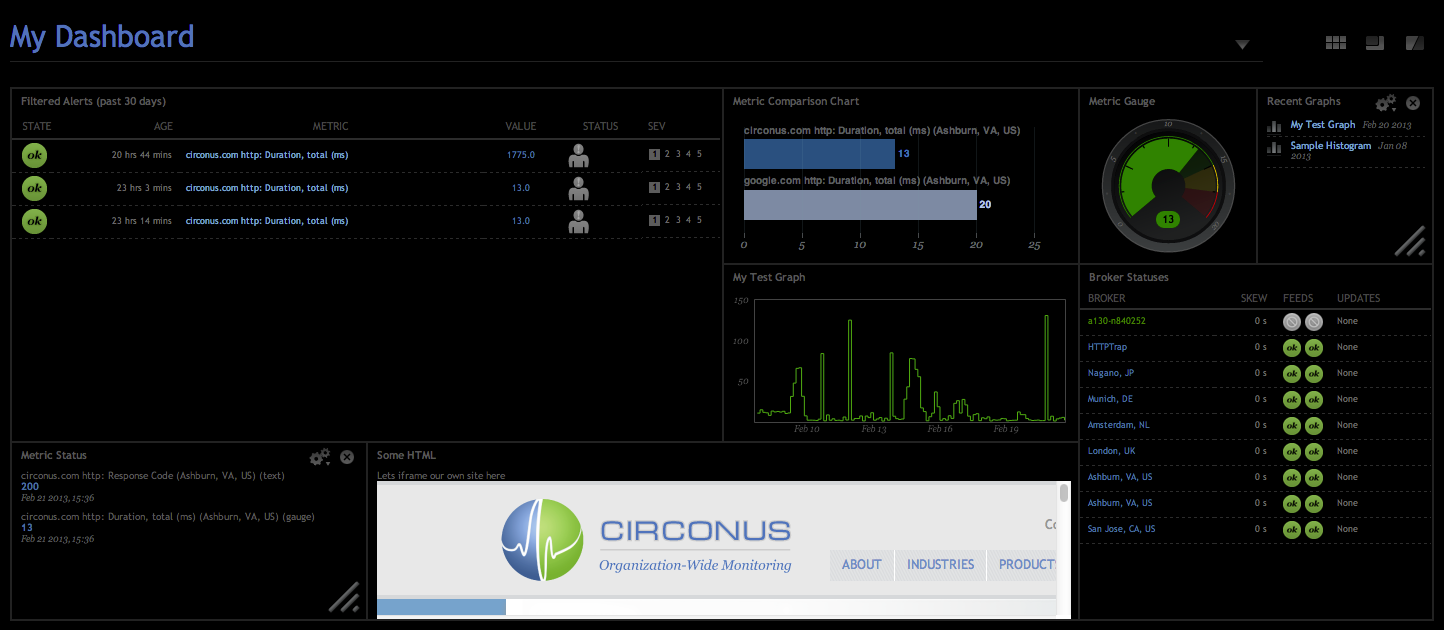This screenshot has height=630, width=1444.
Task: Open the HTTPTrap broker link
Action: (1107, 347)
